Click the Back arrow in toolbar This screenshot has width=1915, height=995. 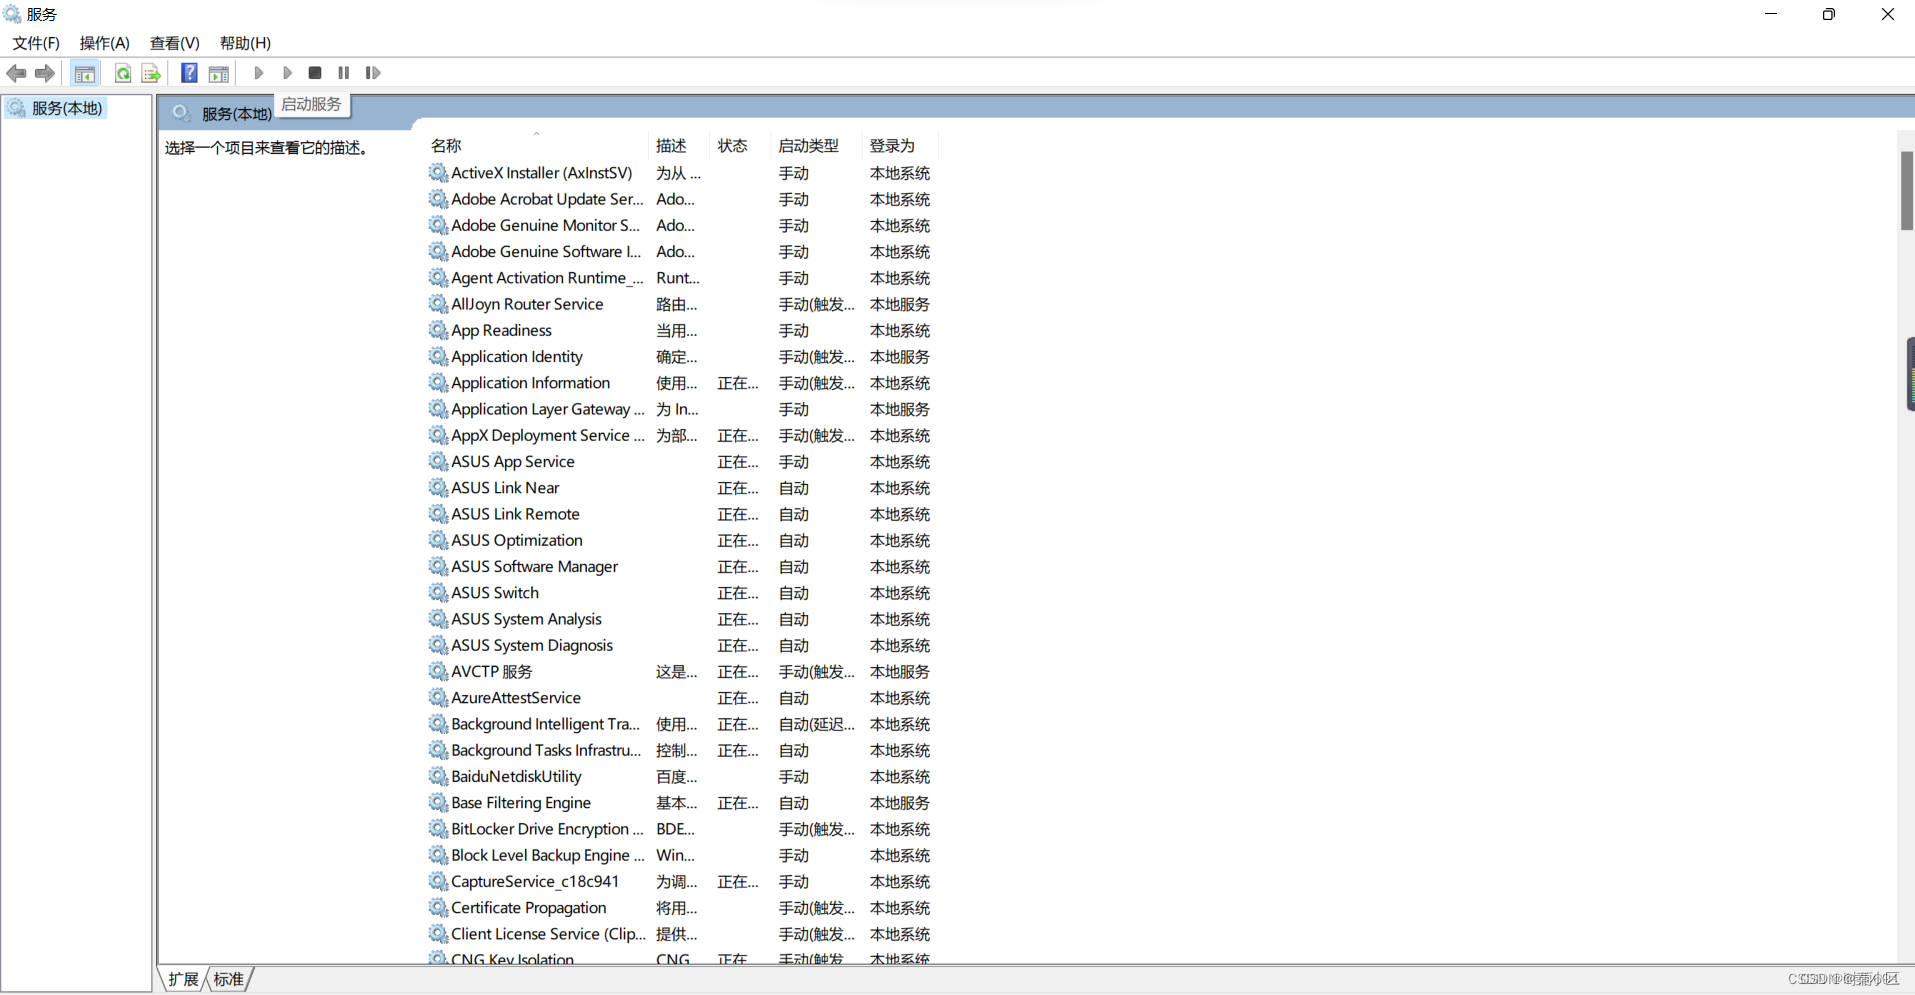pyautogui.click(x=16, y=73)
